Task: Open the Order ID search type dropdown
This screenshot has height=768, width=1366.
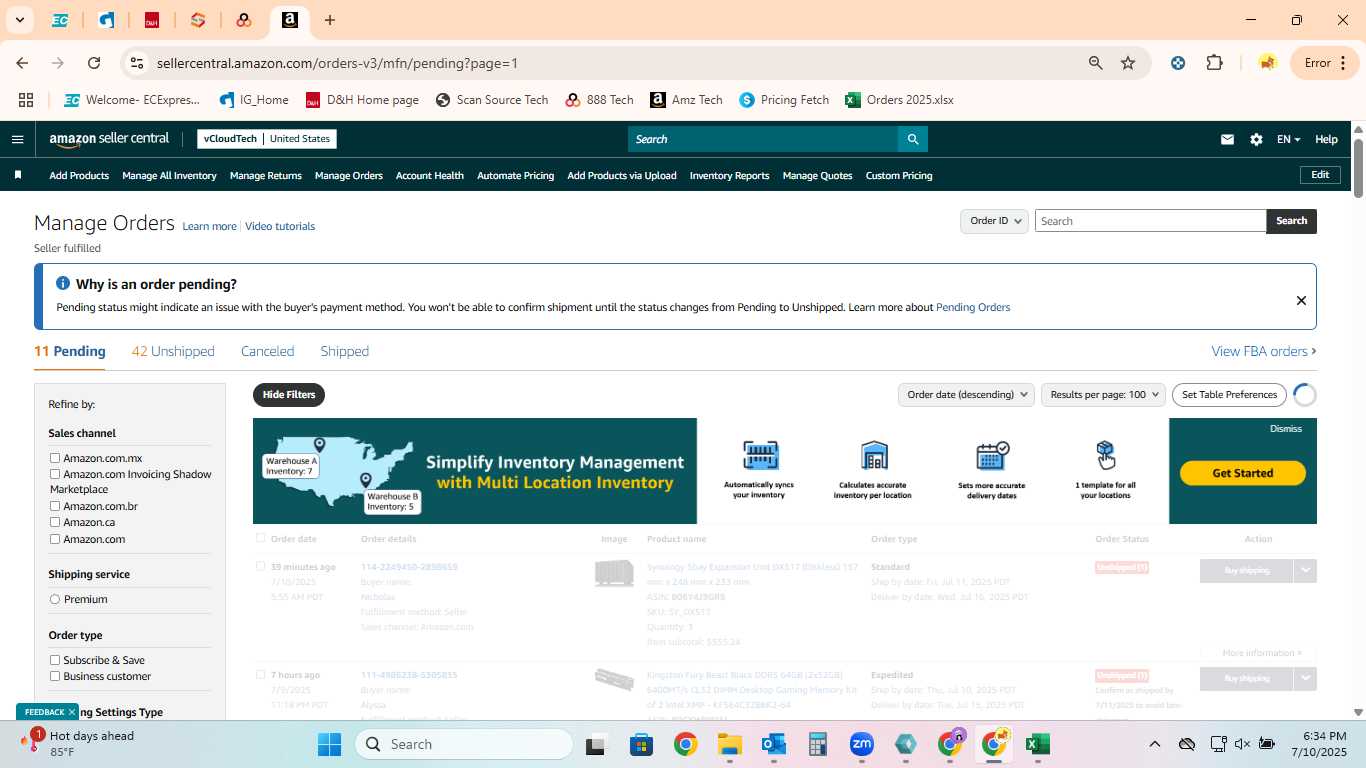Action: 995,221
